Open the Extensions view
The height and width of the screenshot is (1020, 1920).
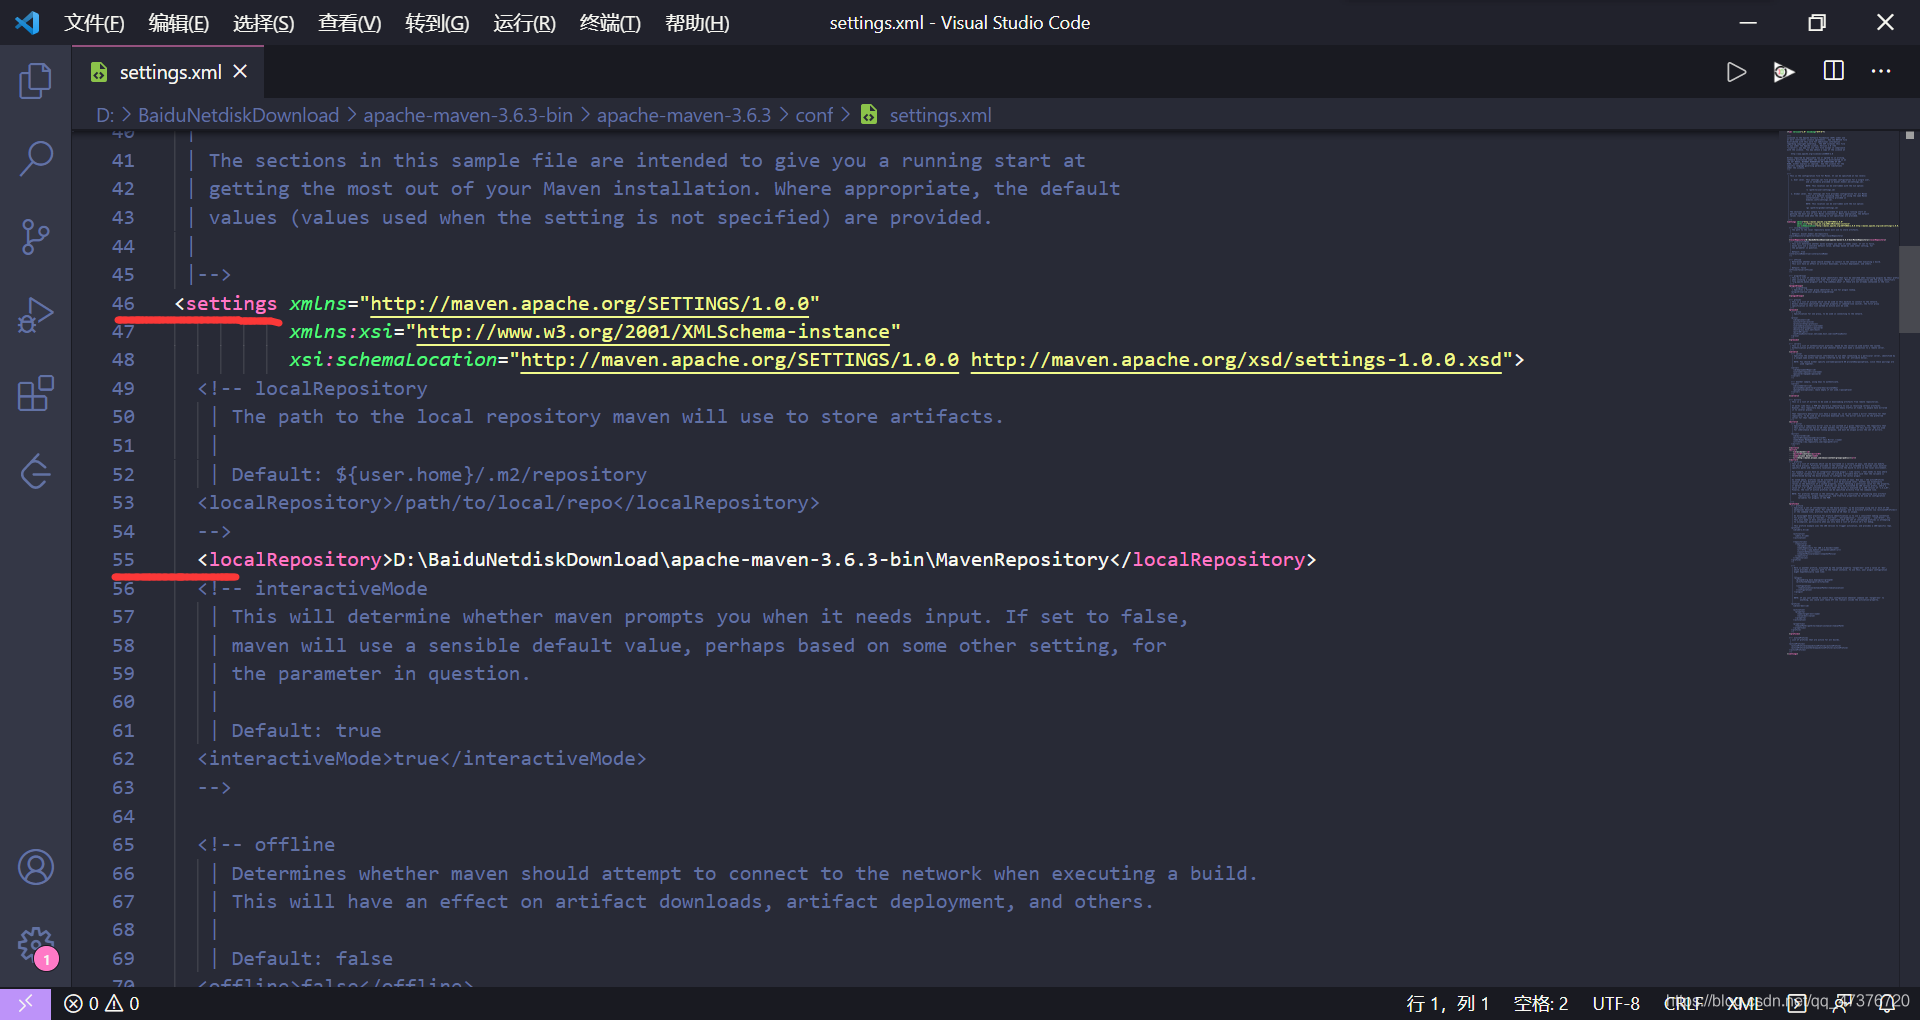[36, 393]
